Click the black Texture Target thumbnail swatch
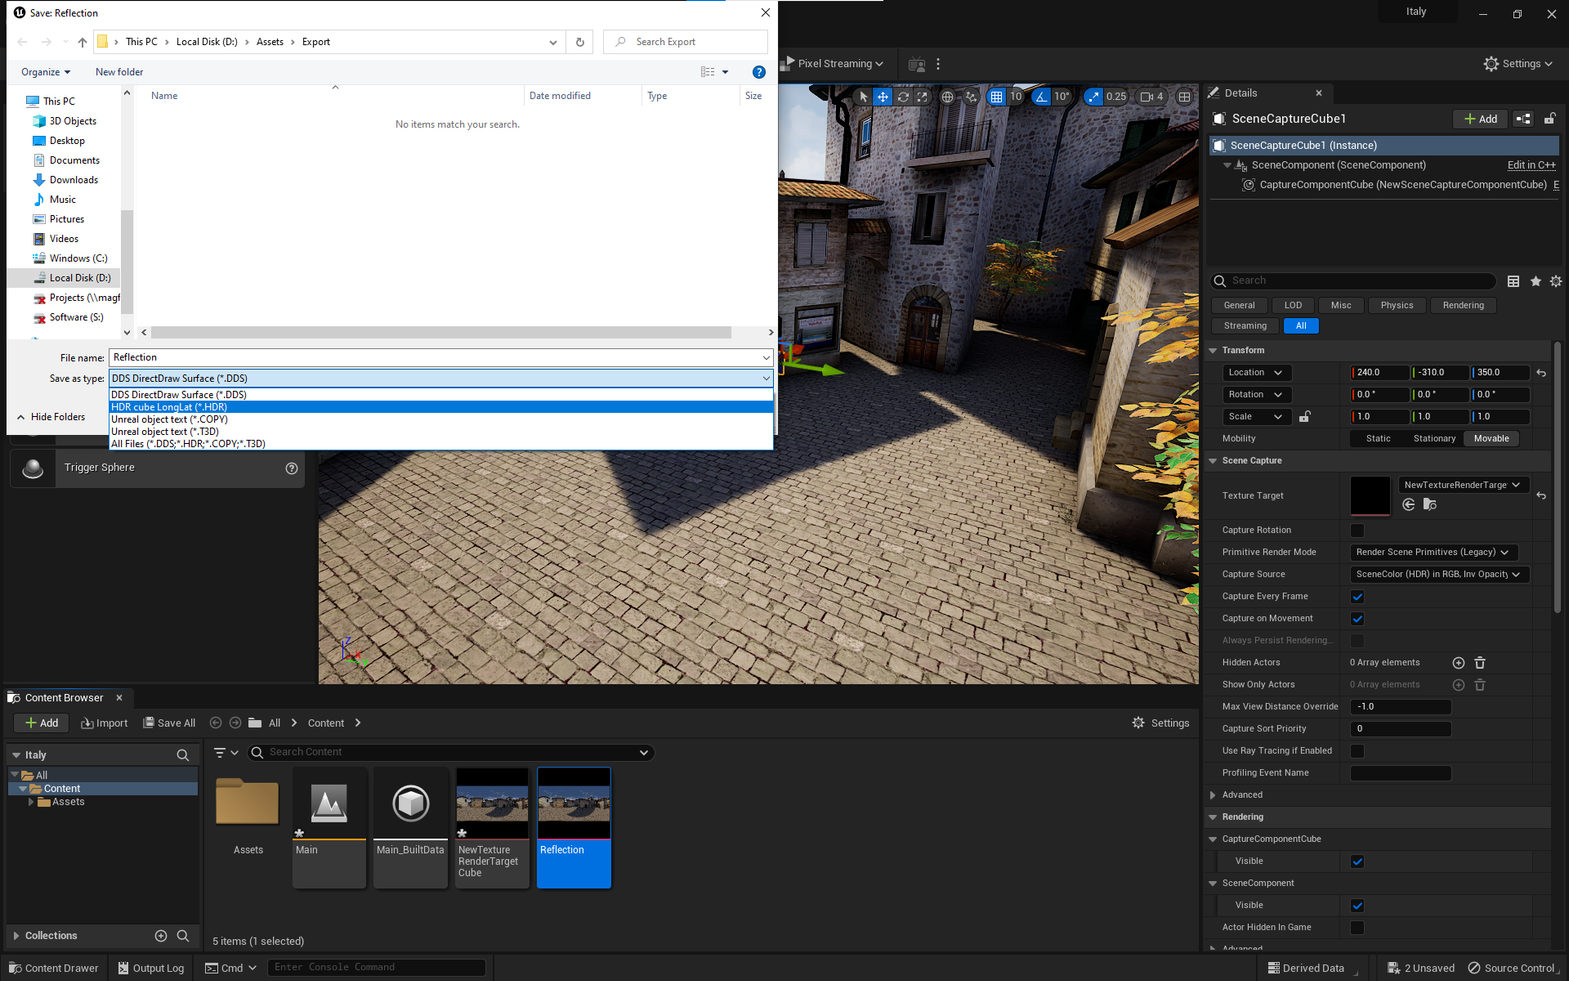Screen dimensions: 1569x981 click(x=1369, y=495)
